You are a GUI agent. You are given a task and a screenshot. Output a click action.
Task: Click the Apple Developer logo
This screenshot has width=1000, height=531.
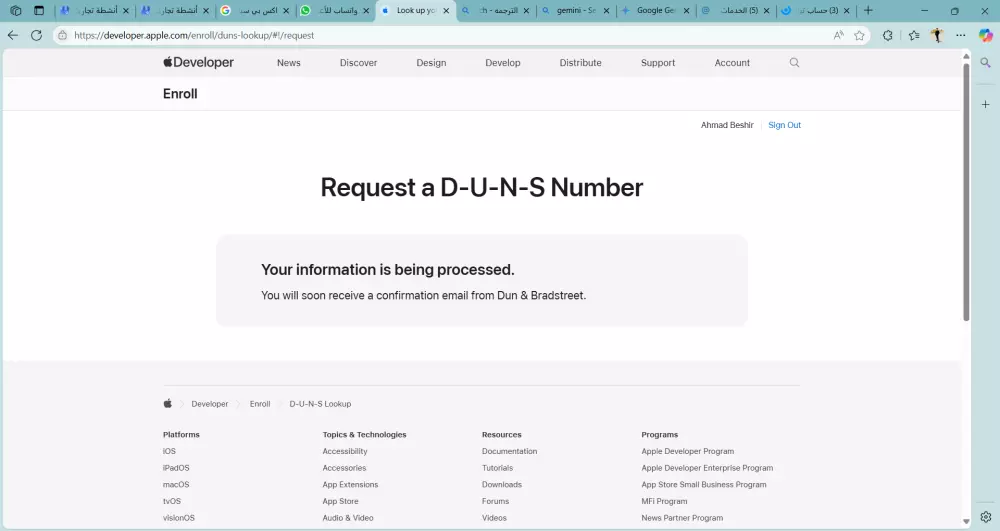pos(198,62)
